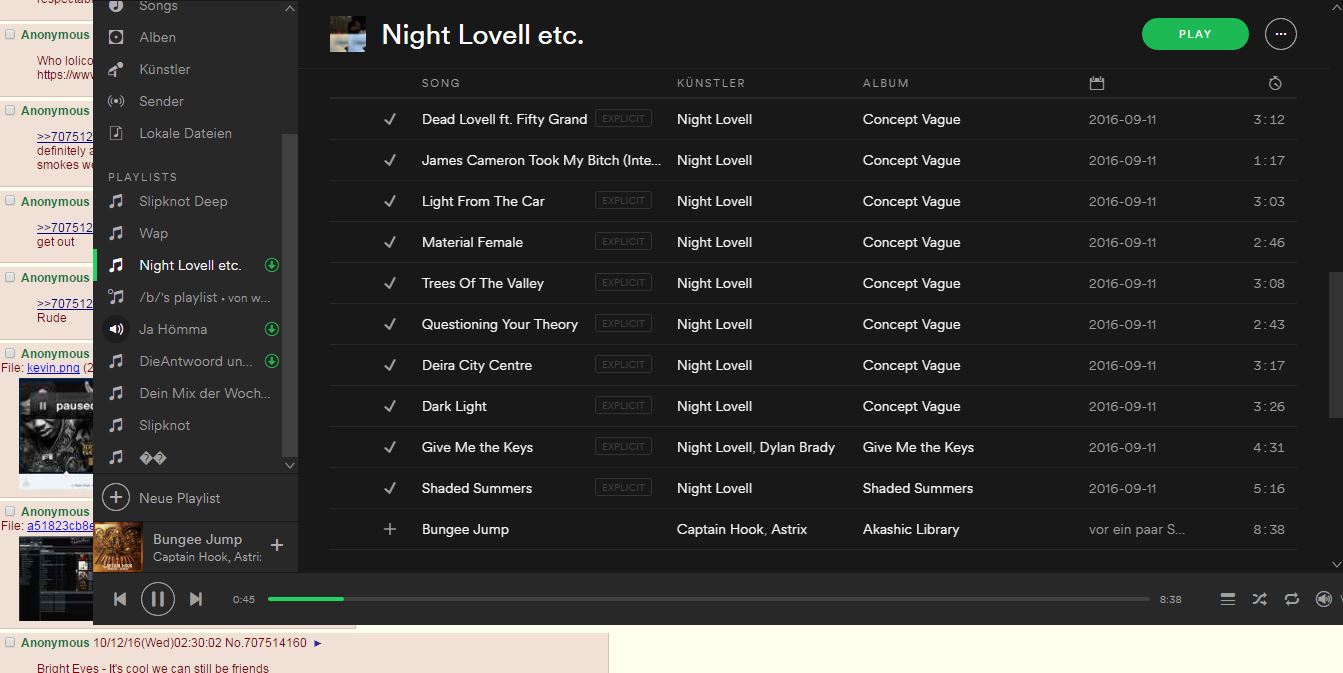Viewport: 1343px width, 673px height.
Task: Click sidebar scroll down arrow
Action: tap(290, 466)
